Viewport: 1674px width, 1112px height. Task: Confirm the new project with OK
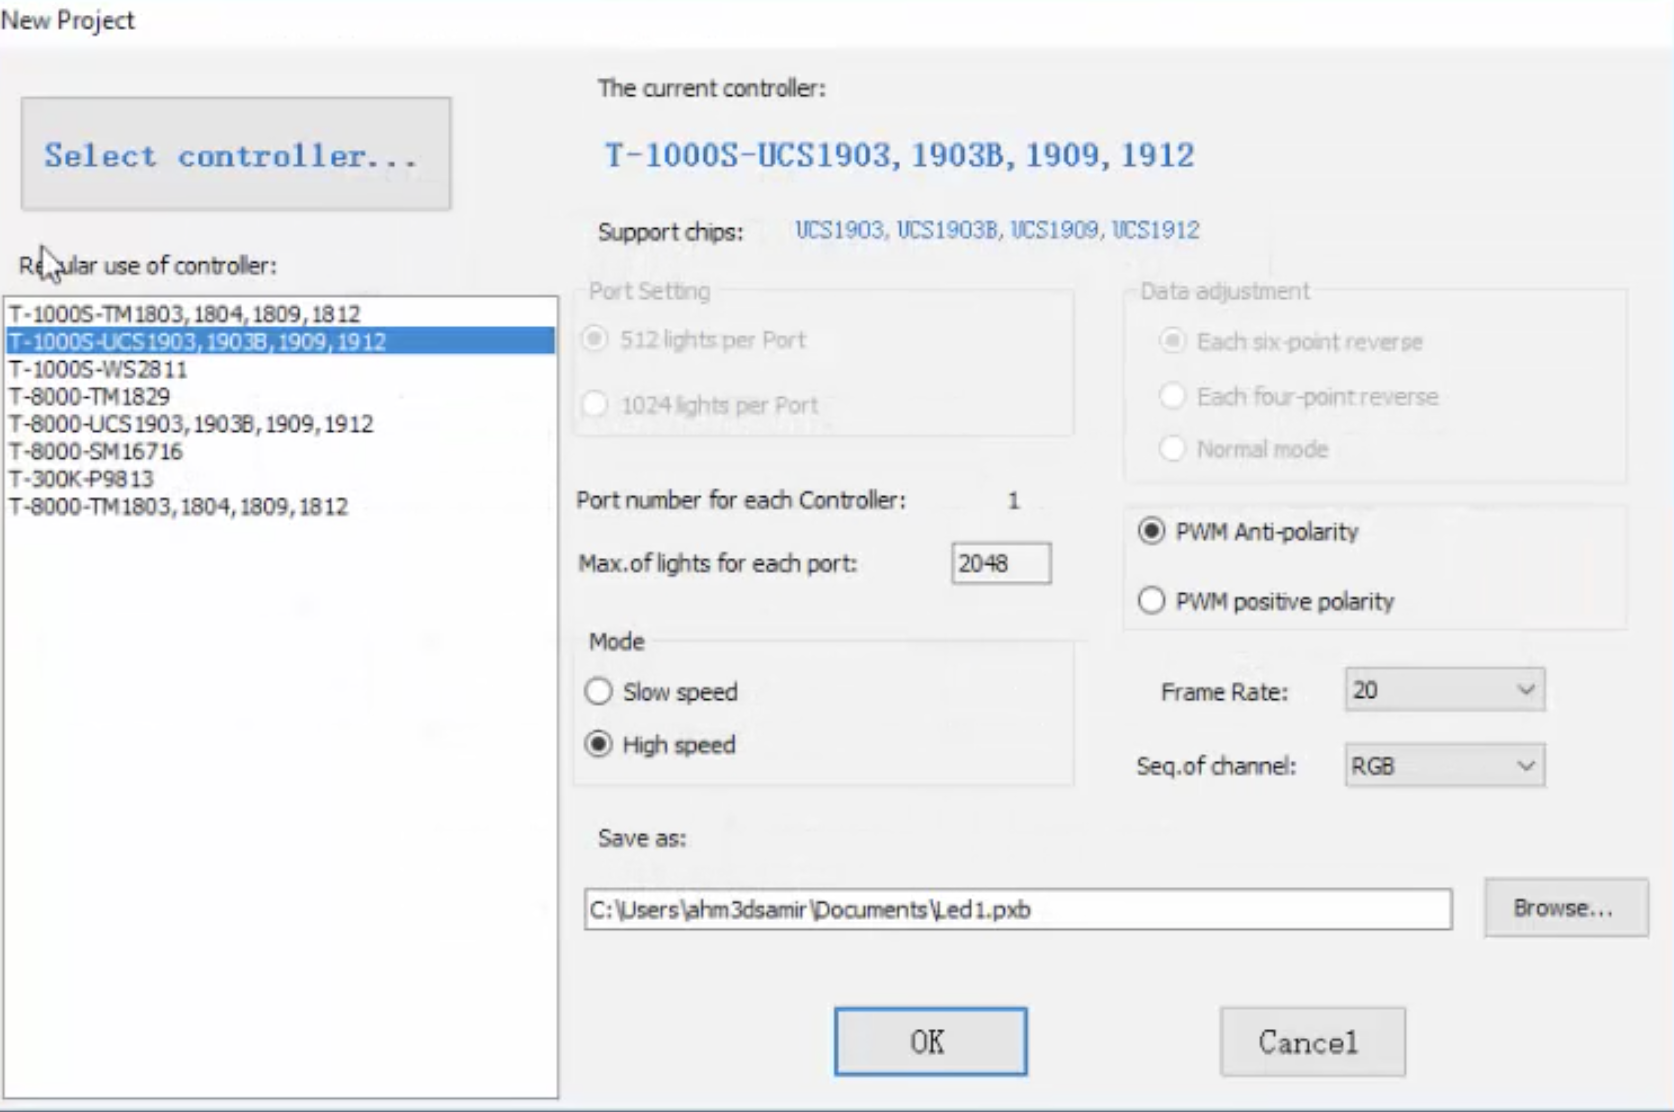931,1042
